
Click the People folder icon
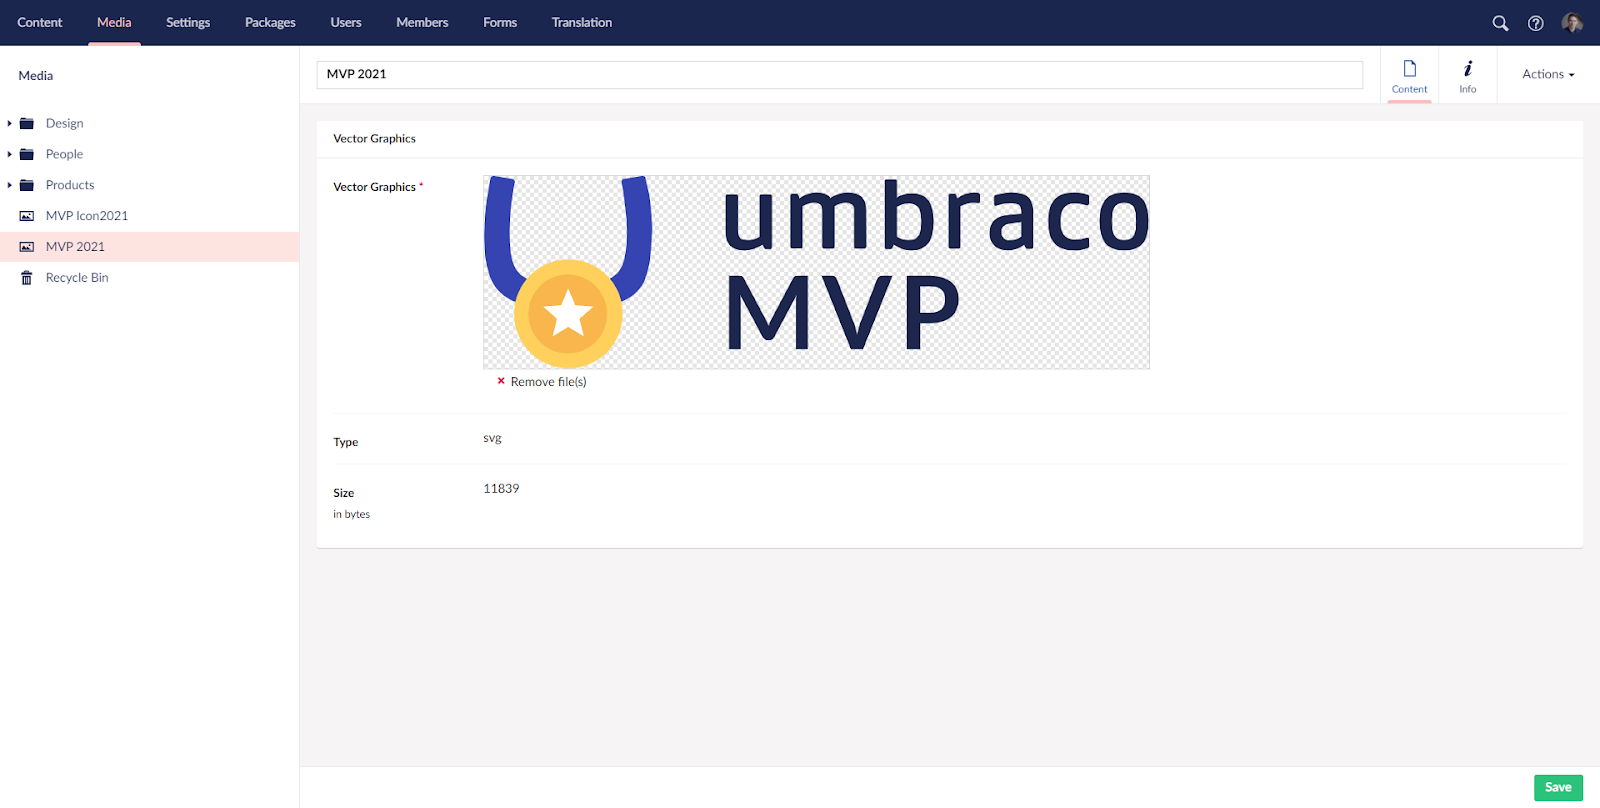click(x=27, y=155)
